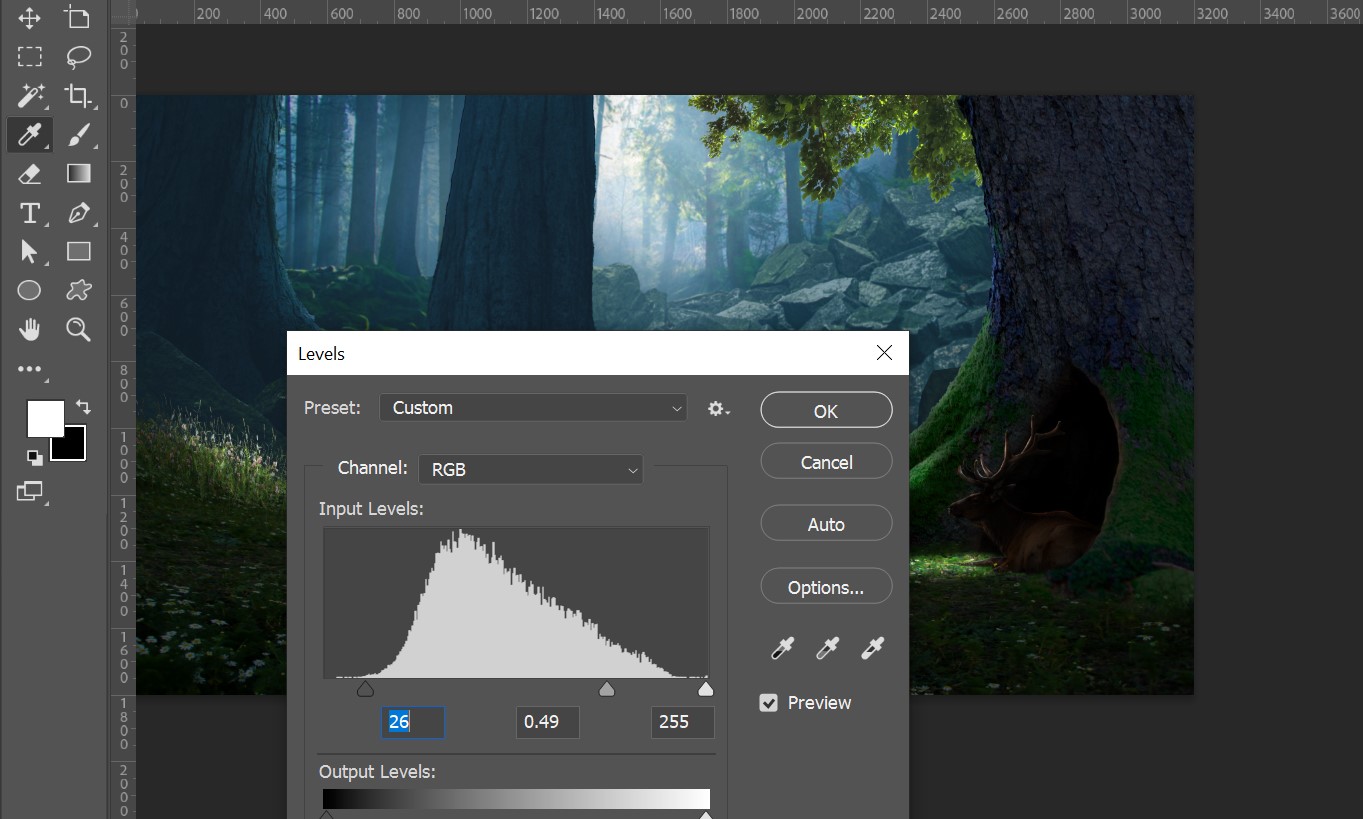Pick the set white point eyedropper
This screenshot has height=819, width=1363.
[873, 648]
